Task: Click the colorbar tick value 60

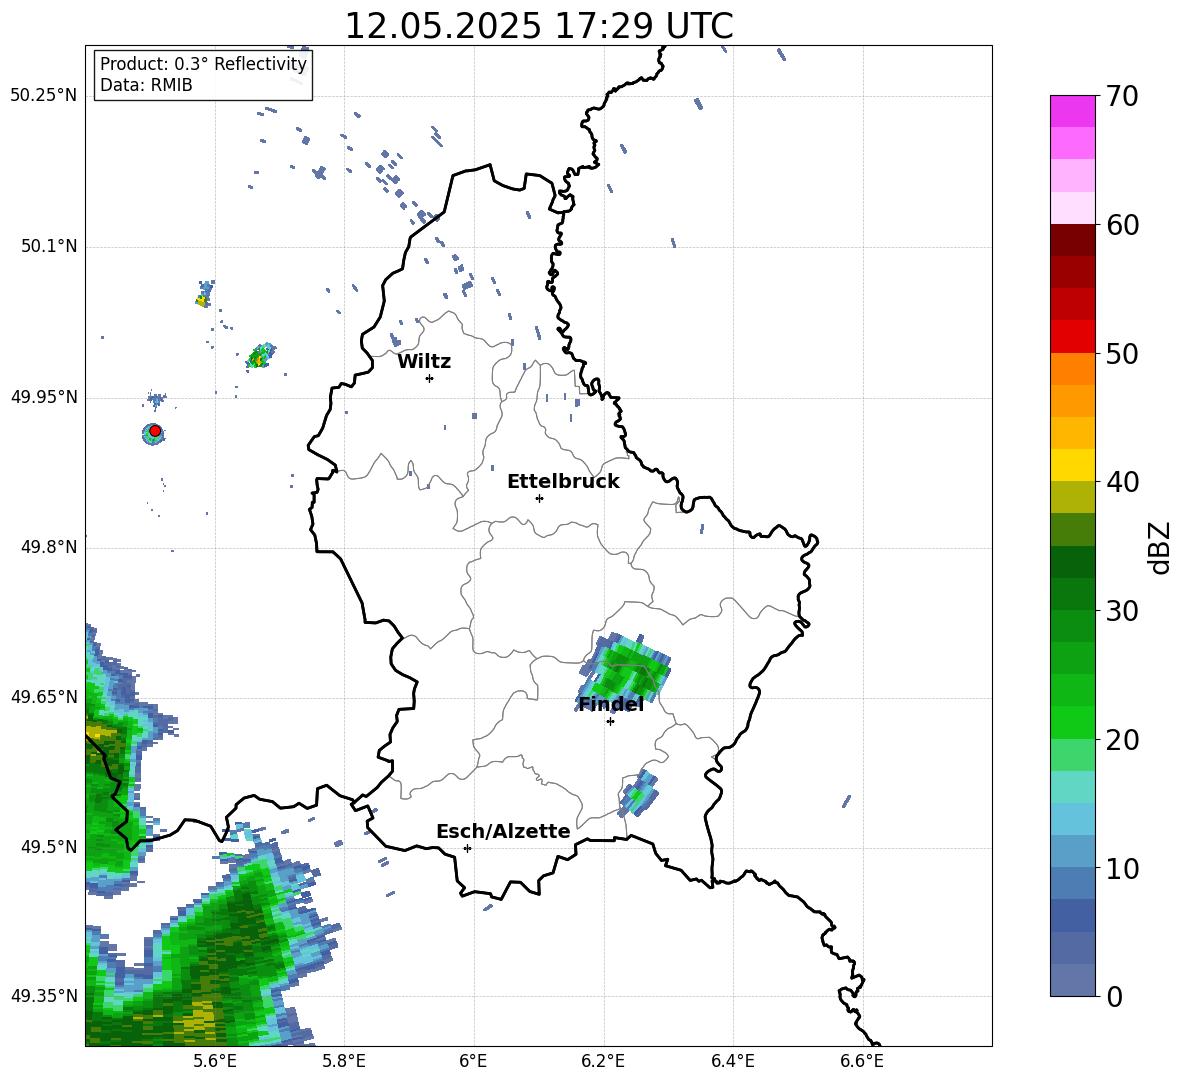Action: [x=1121, y=225]
